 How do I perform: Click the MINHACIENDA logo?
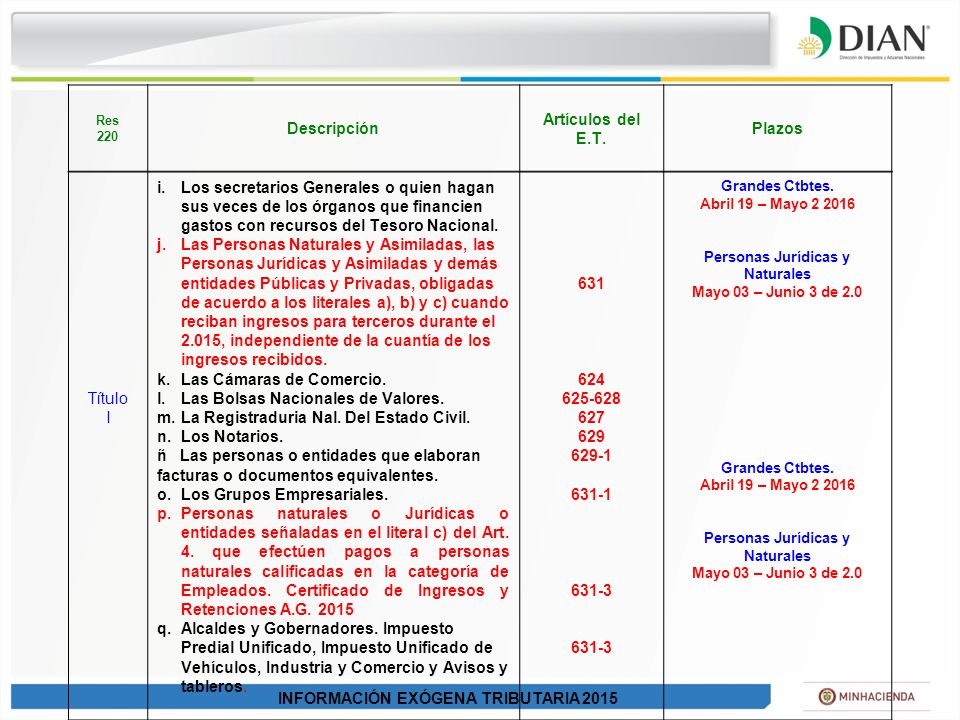(x=866, y=697)
